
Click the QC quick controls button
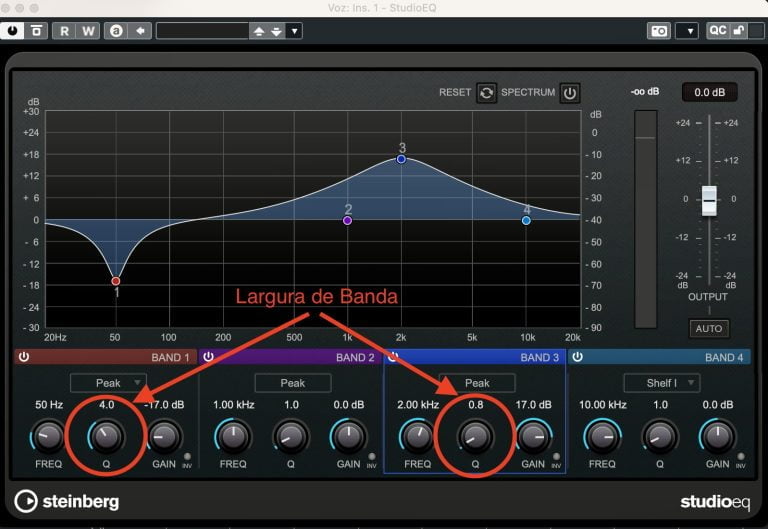tap(718, 30)
